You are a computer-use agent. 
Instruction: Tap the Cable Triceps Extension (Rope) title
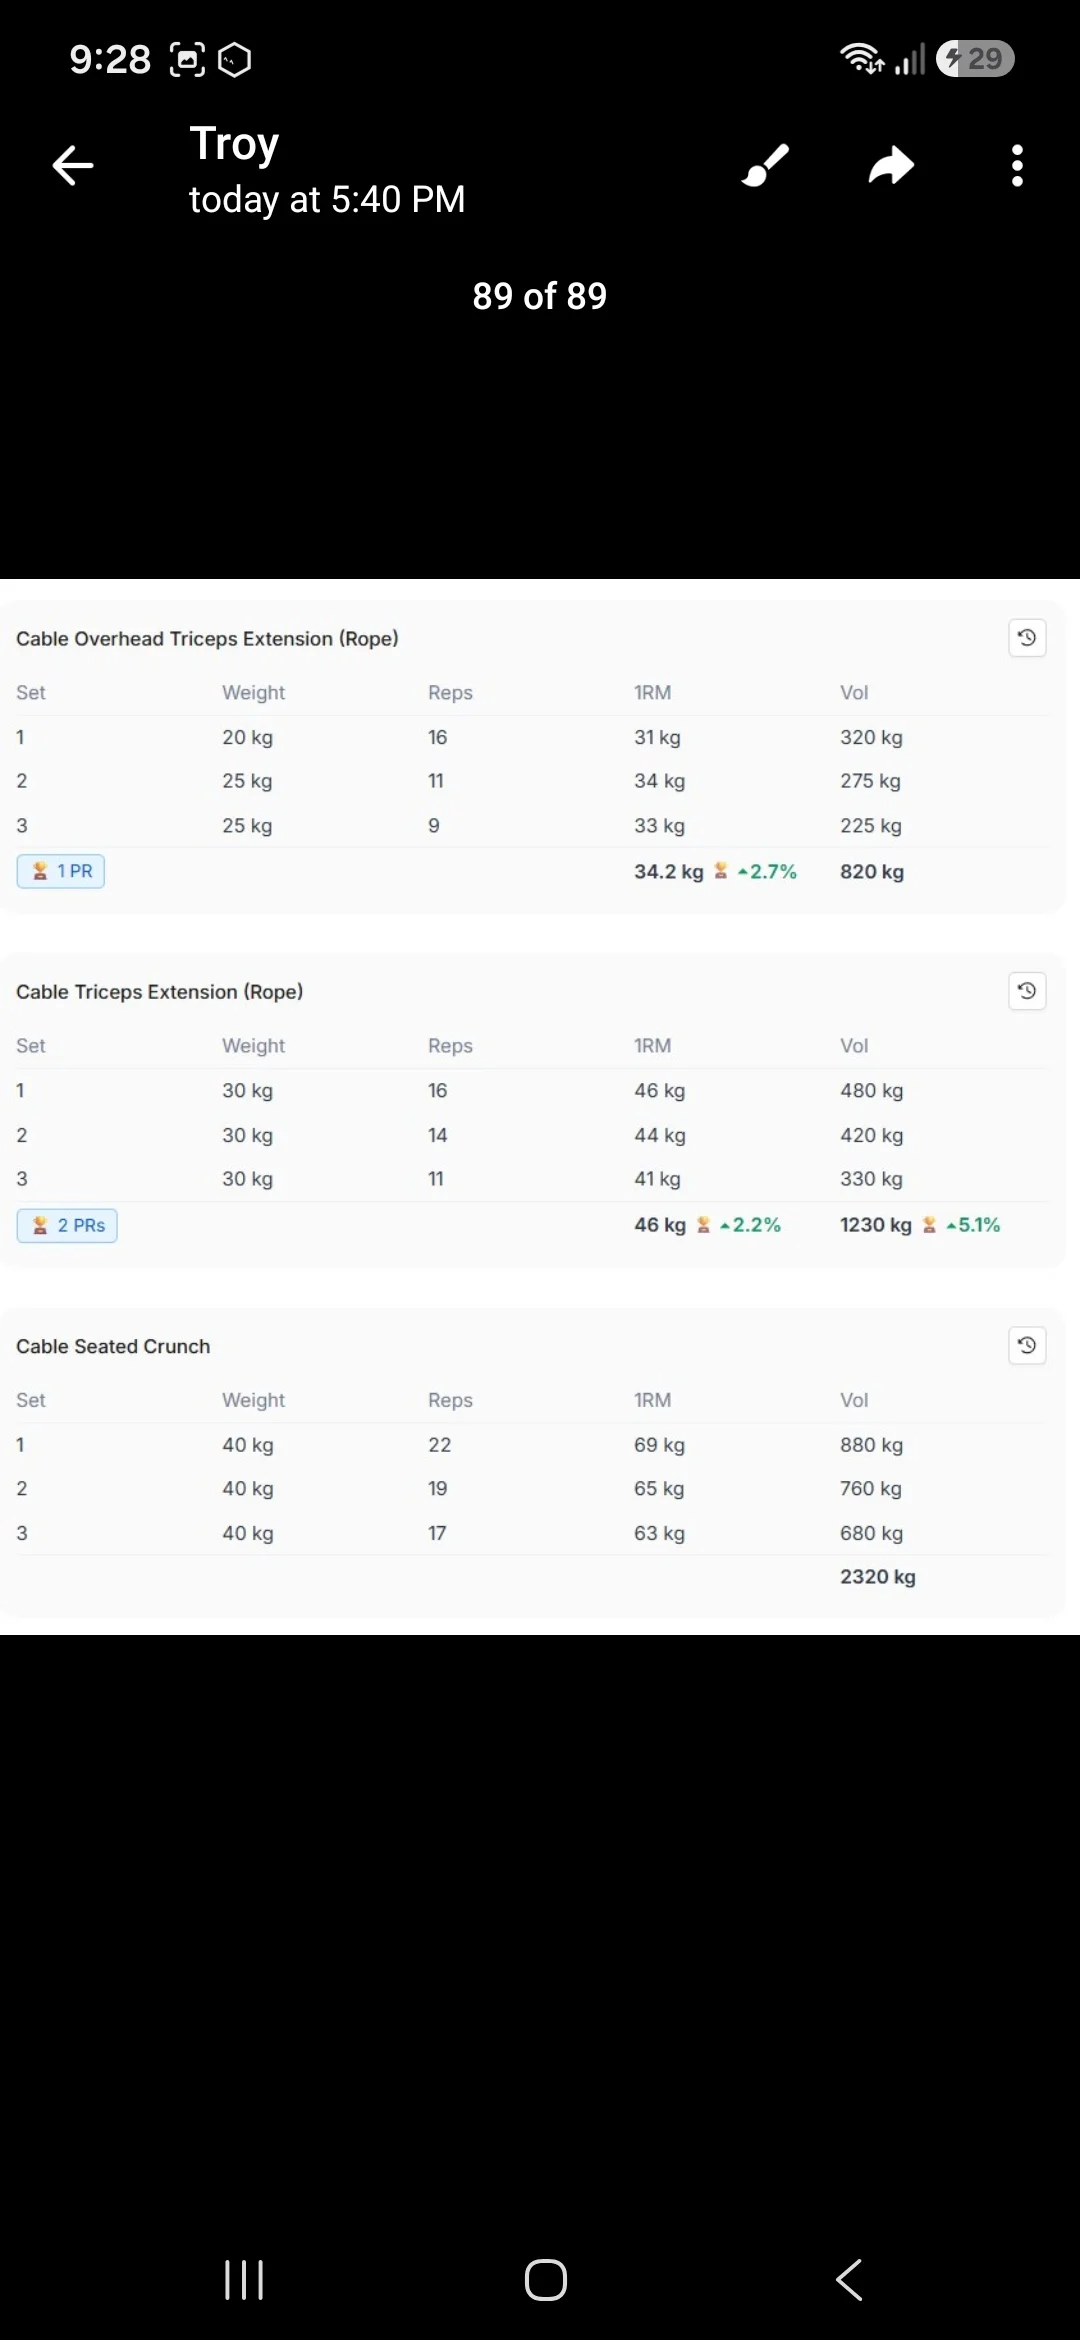160,992
